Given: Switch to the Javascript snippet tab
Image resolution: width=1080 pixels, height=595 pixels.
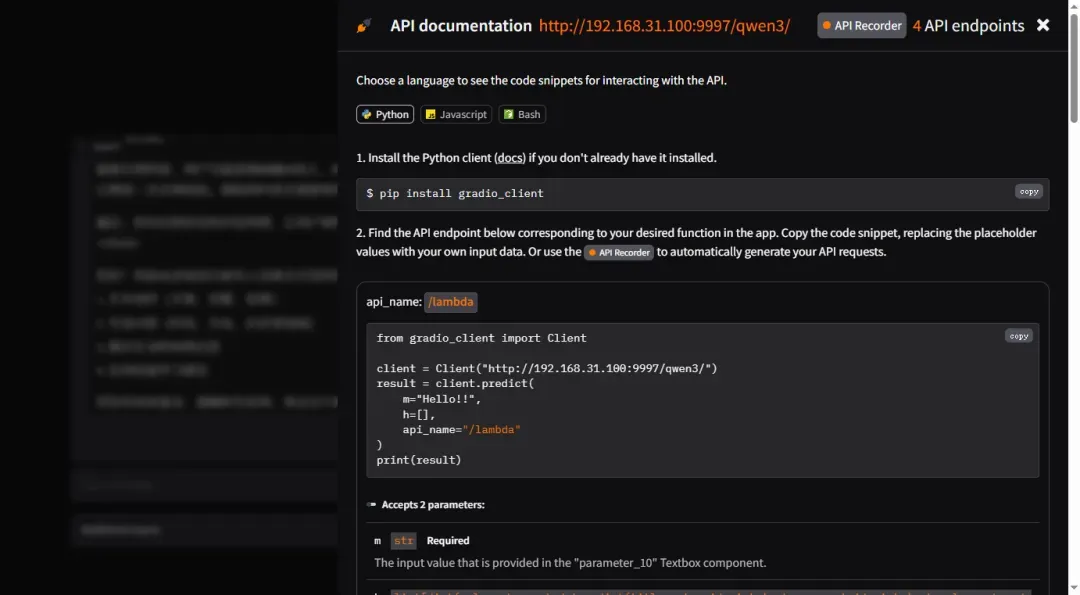Looking at the screenshot, I should click(x=456, y=115).
